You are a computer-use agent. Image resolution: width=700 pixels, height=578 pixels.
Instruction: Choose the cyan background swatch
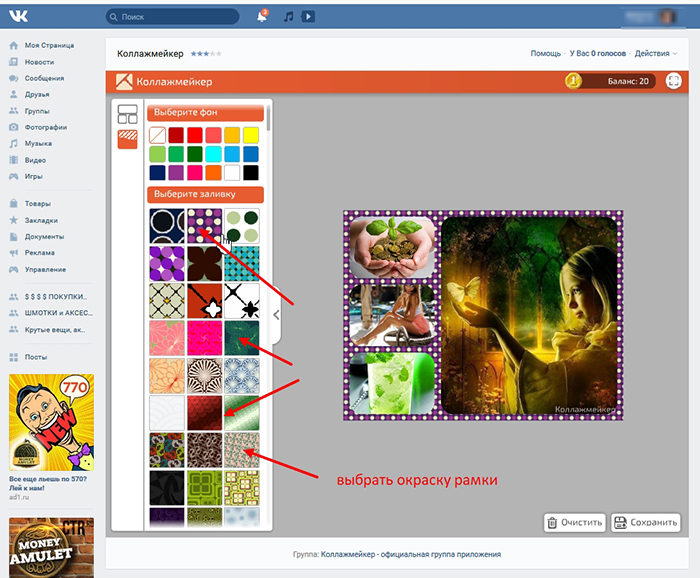pos(213,154)
